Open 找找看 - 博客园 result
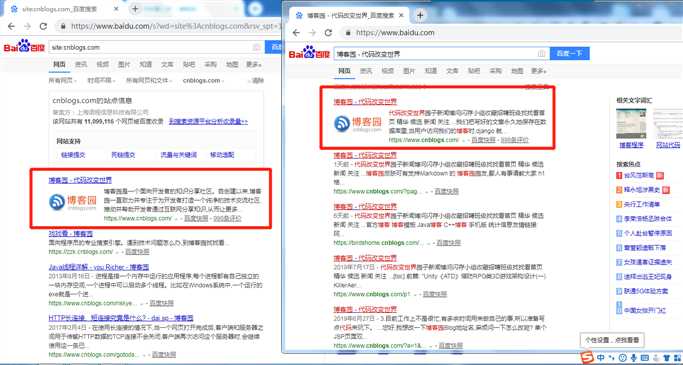This screenshot has width=683, height=365. (71, 234)
